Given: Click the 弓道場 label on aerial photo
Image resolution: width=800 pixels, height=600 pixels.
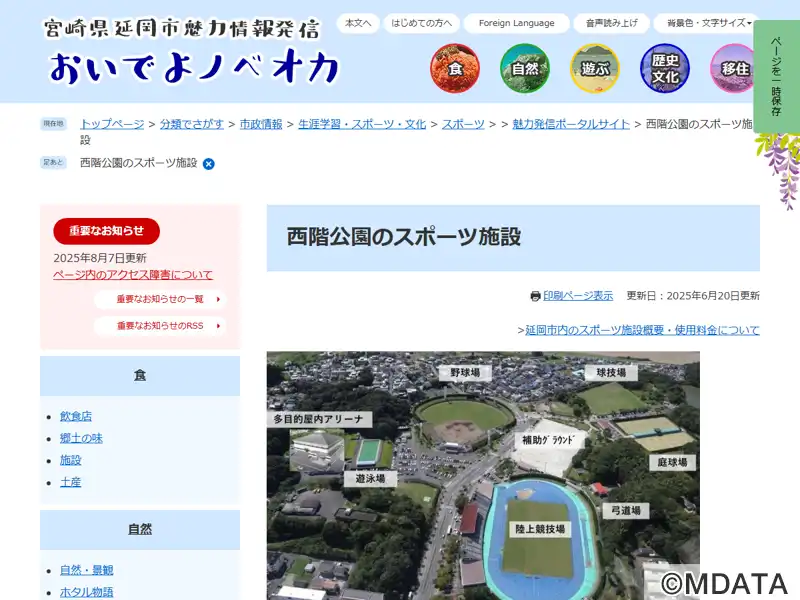Looking at the screenshot, I should click(x=626, y=511).
